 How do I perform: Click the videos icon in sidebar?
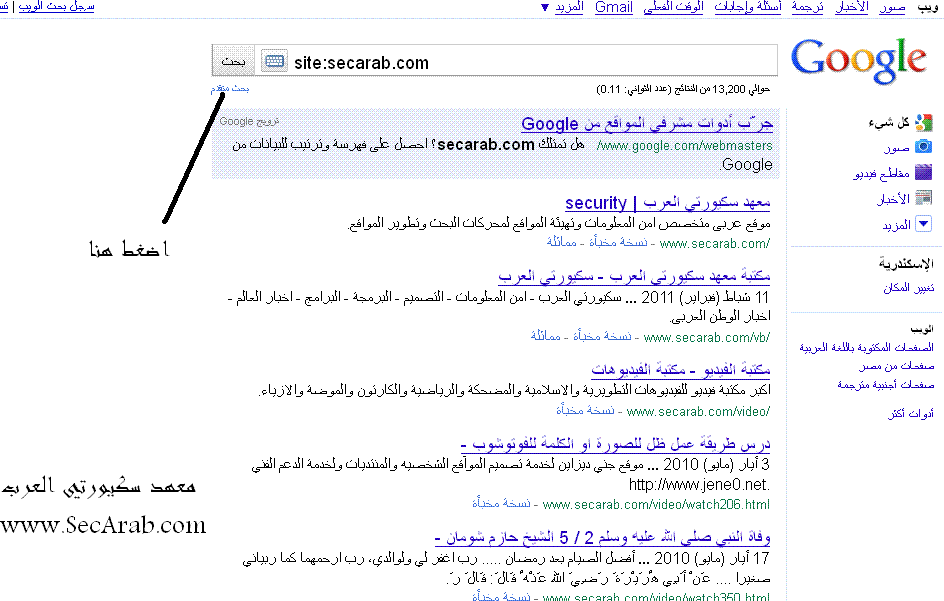(x=924, y=172)
